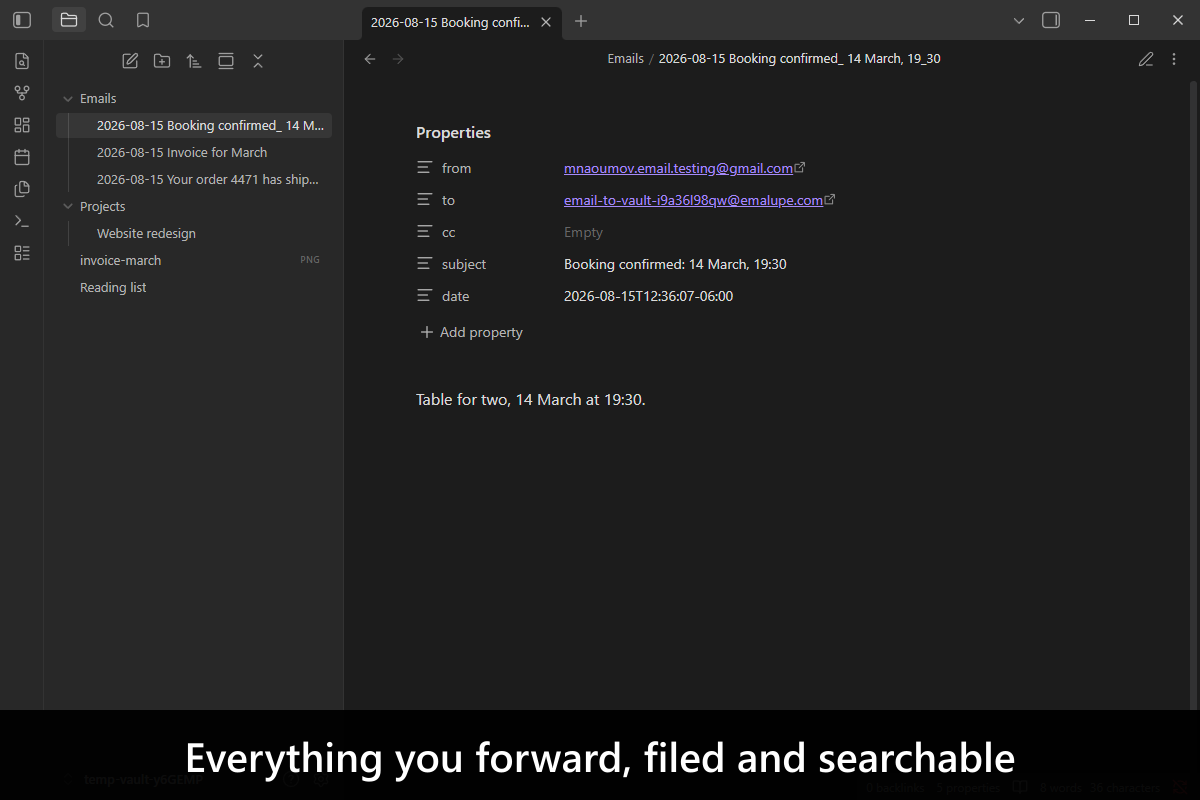
Task: Open graph view from ribbon
Action: [22, 93]
